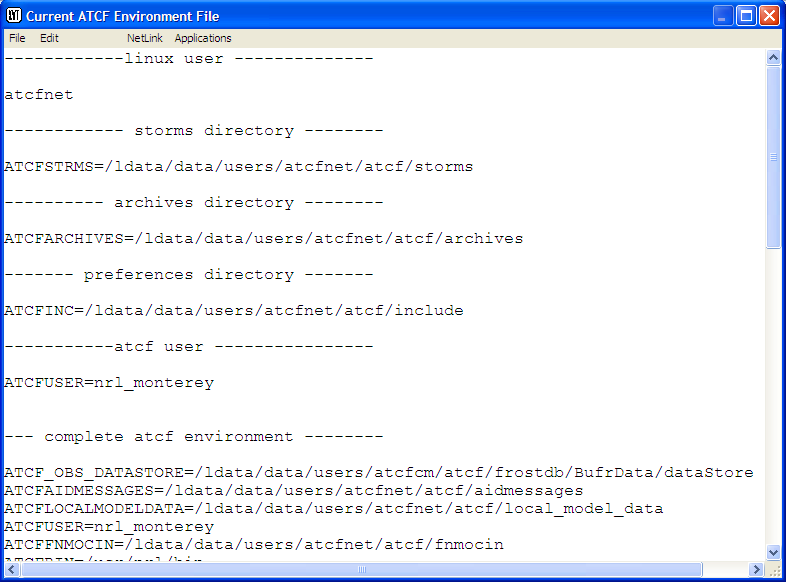Maximize the ATCF Environment File window

pyautogui.click(x=746, y=16)
